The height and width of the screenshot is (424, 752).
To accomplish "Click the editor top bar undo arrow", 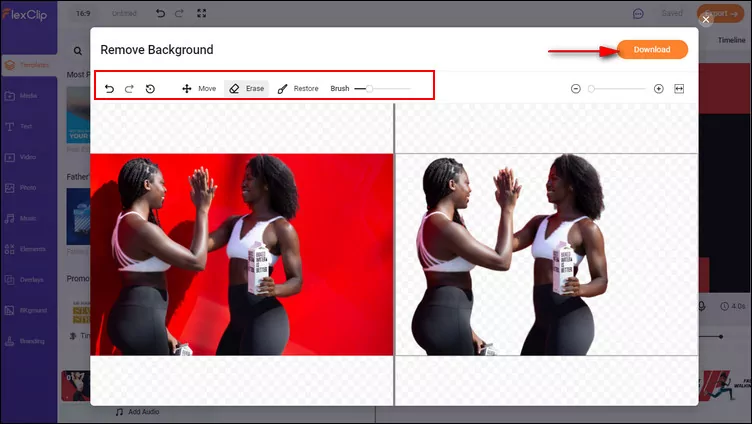I will tap(160, 13).
